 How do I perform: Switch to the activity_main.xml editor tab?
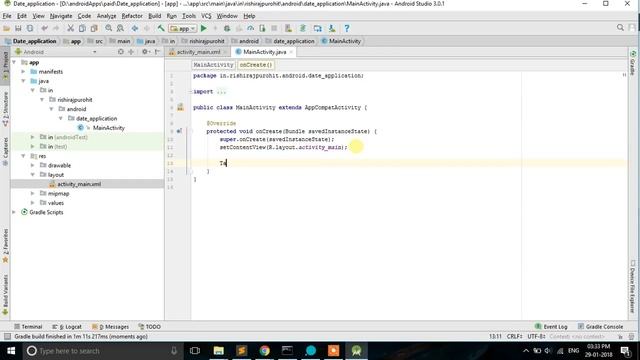tap(198, 52)
